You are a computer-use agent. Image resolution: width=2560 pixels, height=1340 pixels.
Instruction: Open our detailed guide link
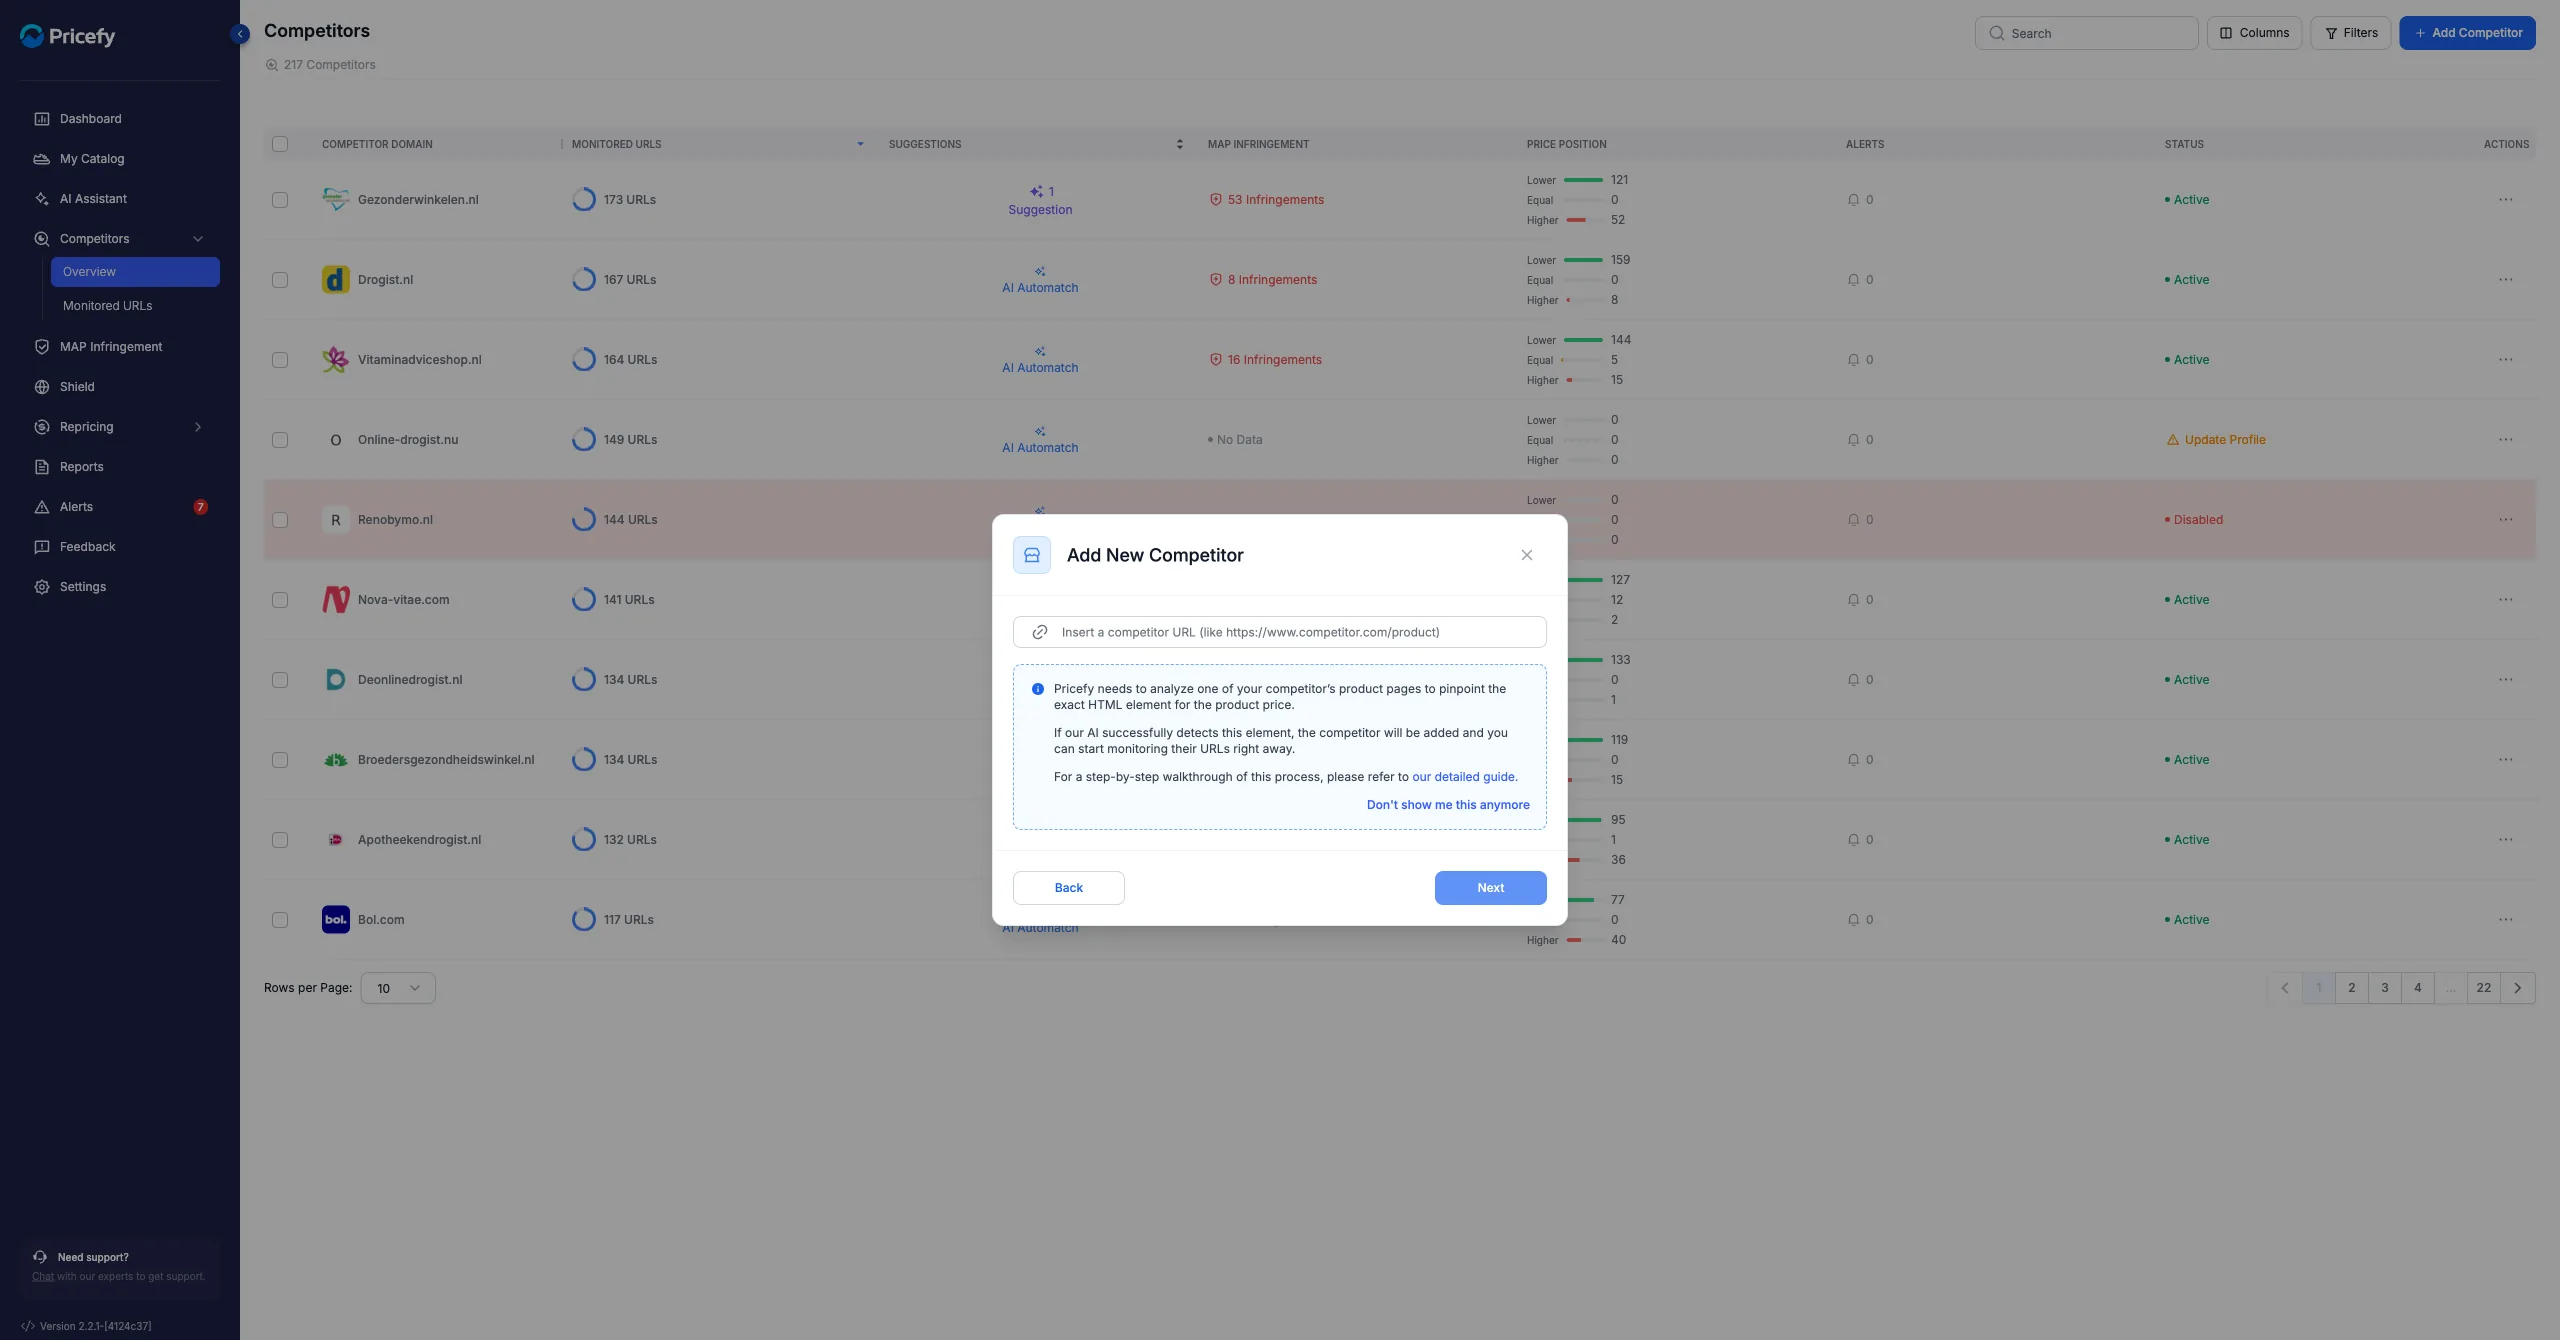(1464, 777)
